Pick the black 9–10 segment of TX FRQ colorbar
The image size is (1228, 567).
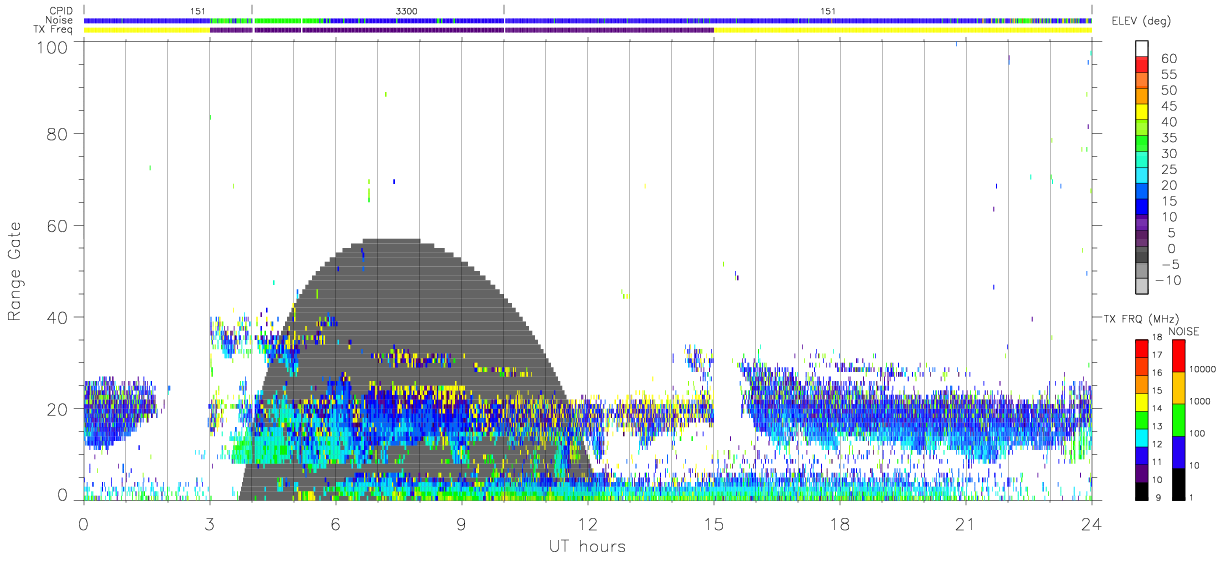1142,490
